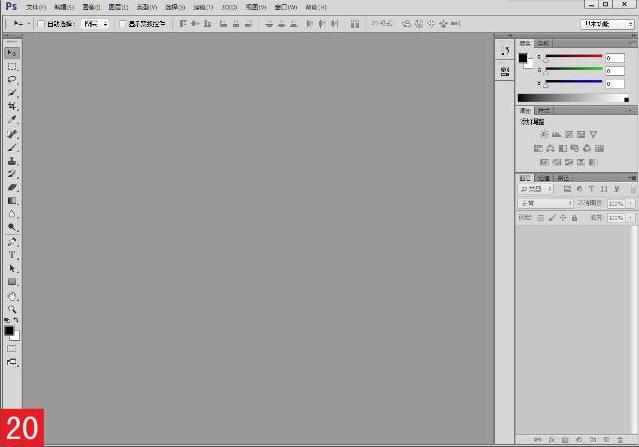Switch to the 通道 channels tab
Screen dimensions: 639x447
[544, 178]
